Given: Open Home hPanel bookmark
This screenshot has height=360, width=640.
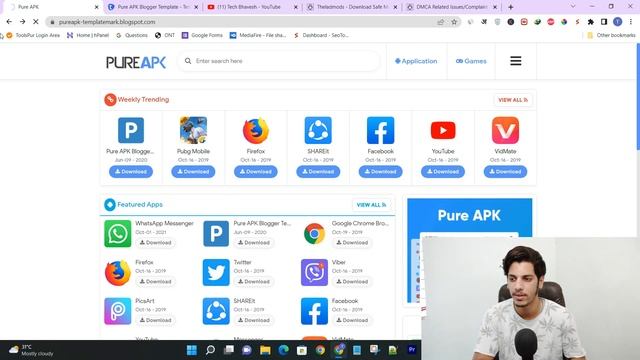Looking at the screenshot, I should click(x=88, y=36).
